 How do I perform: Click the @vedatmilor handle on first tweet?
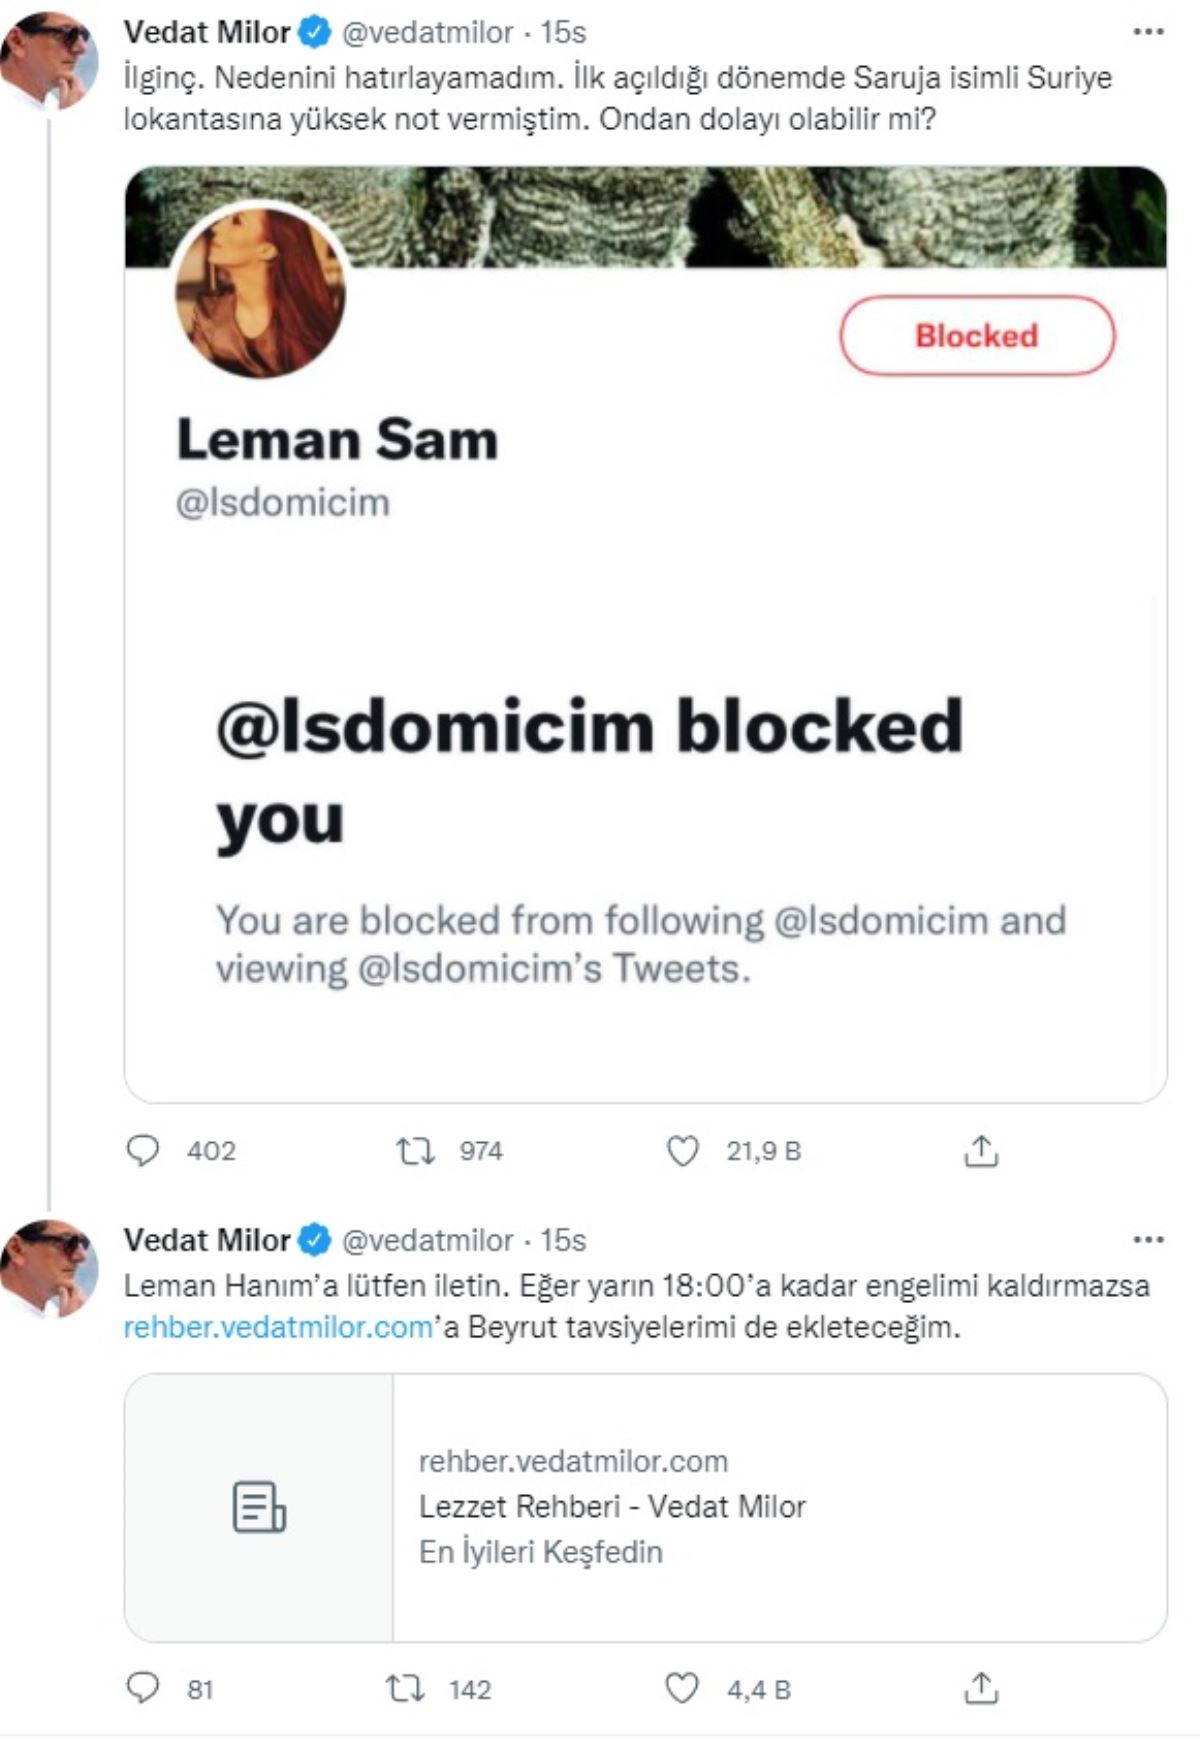point(427,32)
